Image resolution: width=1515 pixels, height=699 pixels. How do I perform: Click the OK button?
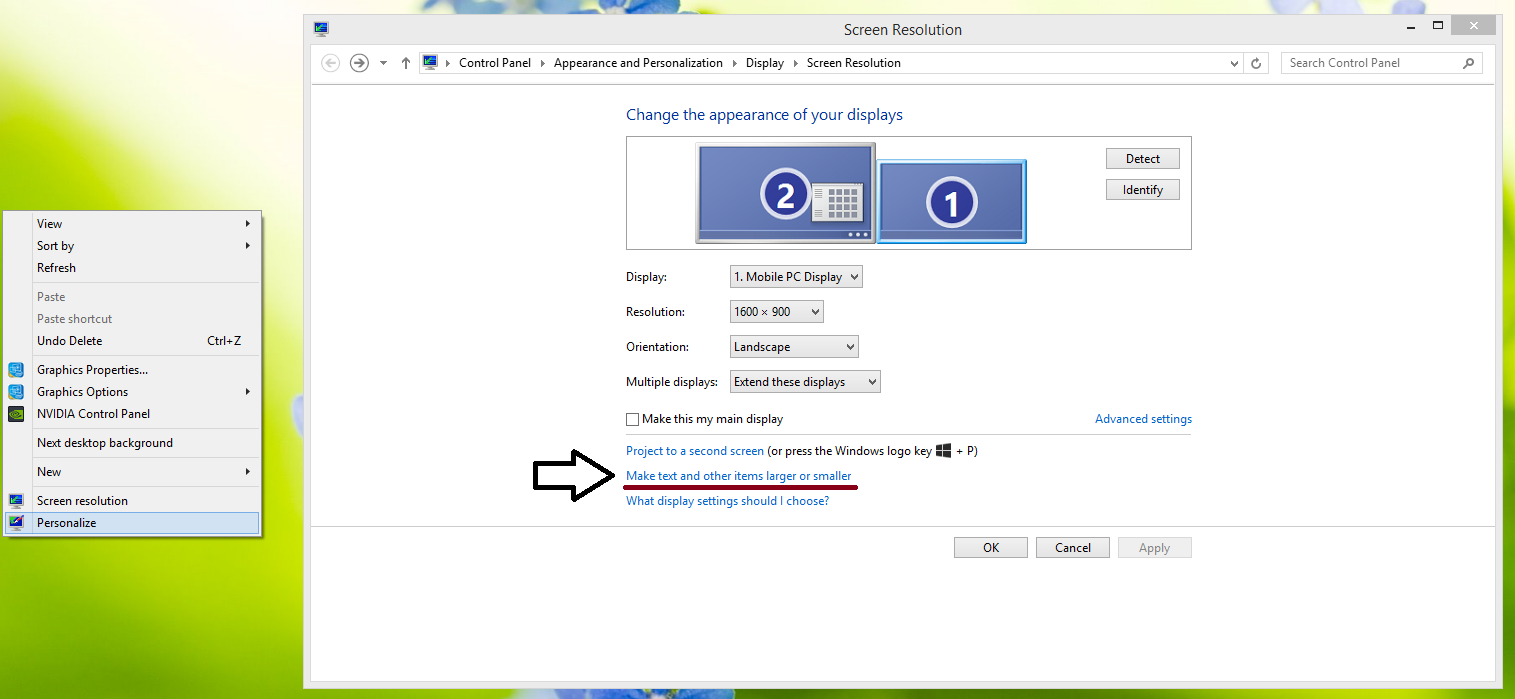pos(991,548)
